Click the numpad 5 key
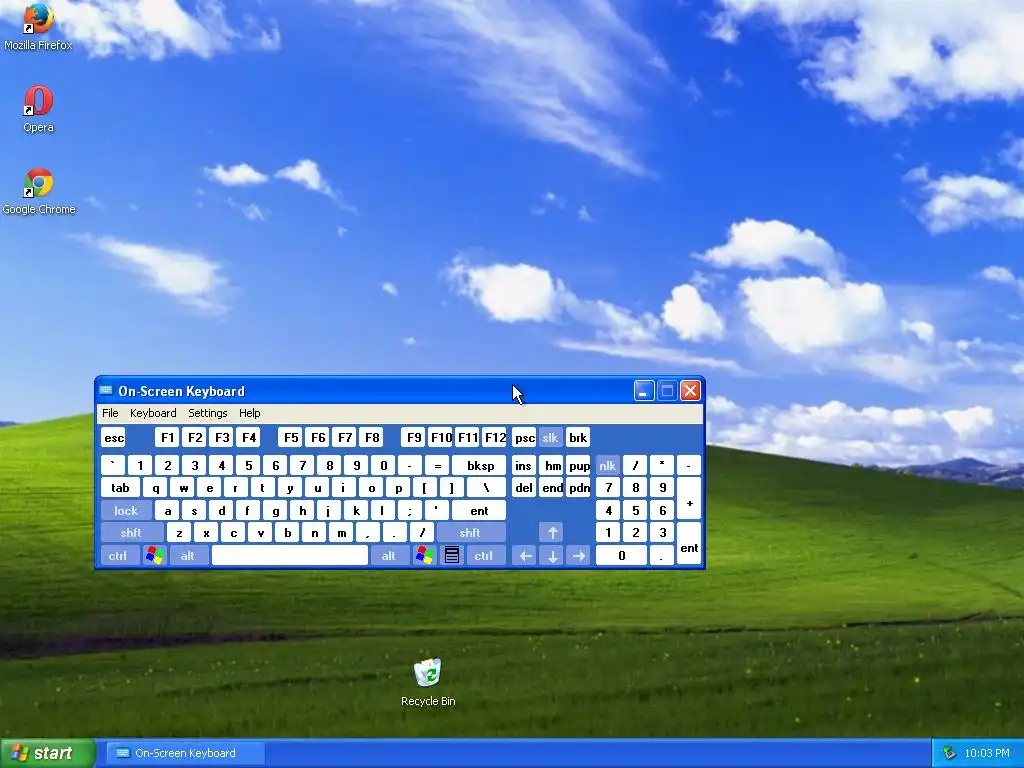The width and height of the screenshot is (1024, 768). (635, 511)
